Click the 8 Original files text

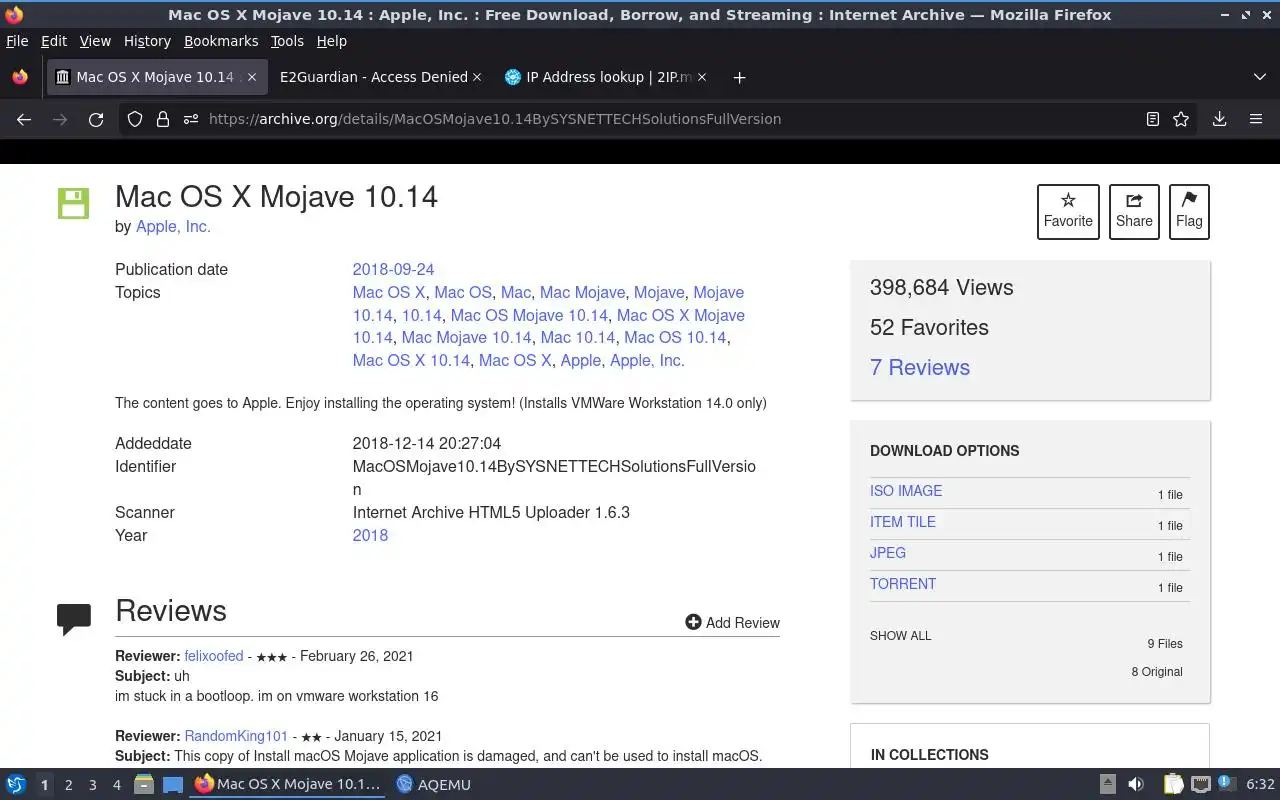point(1157,672)
